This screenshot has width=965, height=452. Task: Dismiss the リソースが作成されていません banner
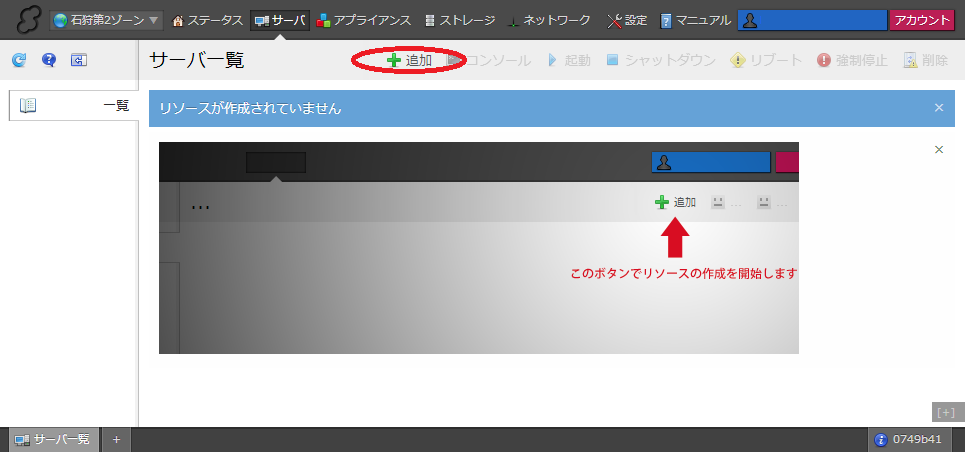pos(938,108)
